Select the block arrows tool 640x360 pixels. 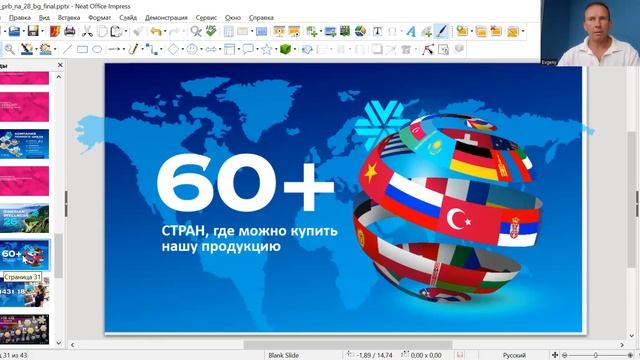pos(211,49)
